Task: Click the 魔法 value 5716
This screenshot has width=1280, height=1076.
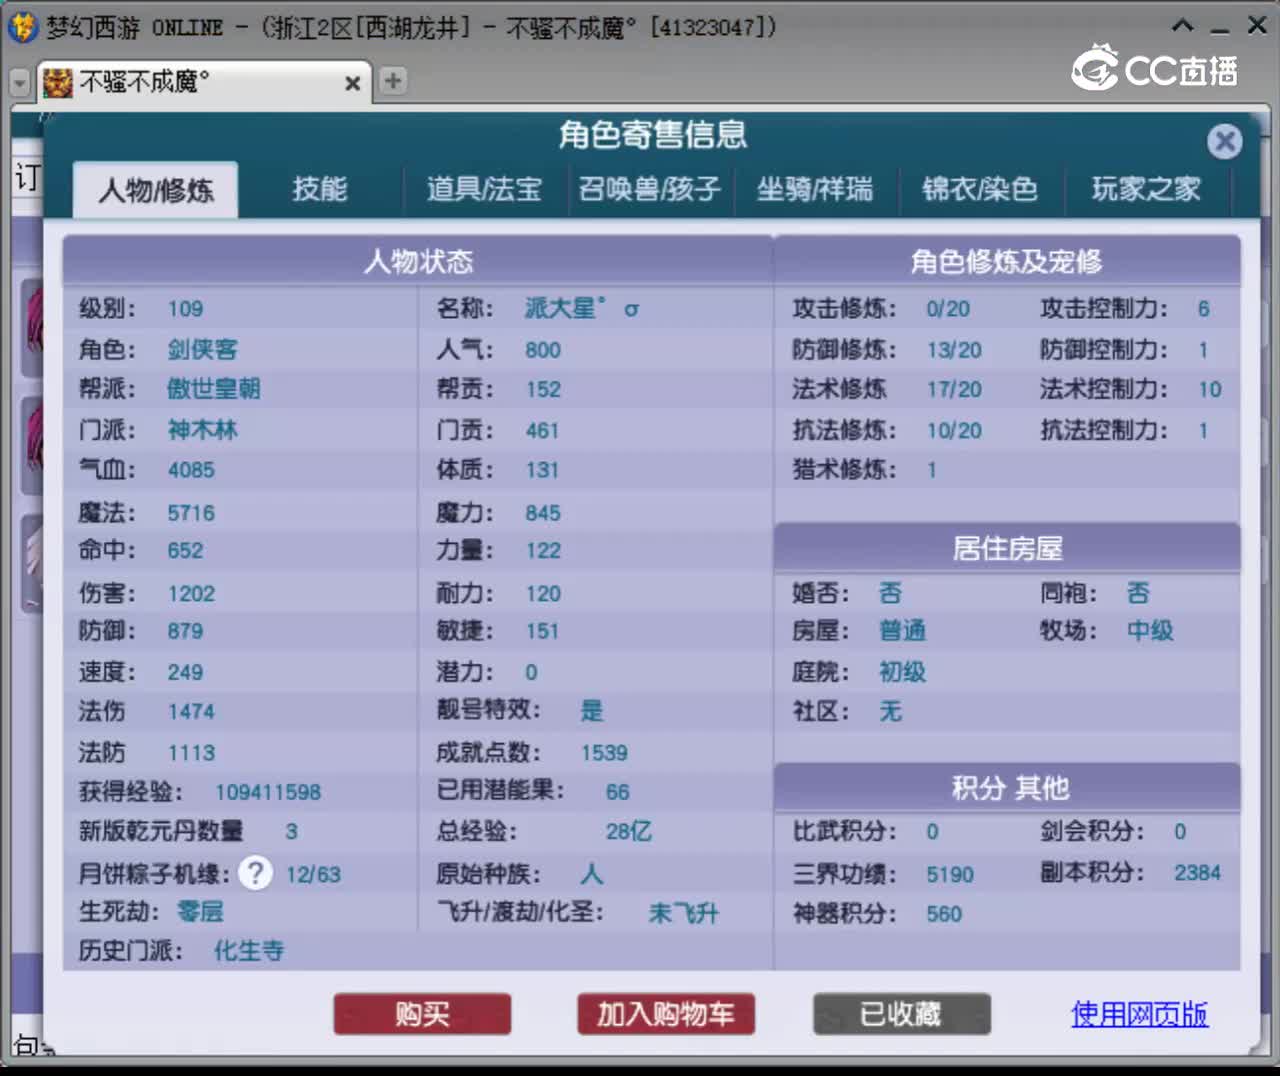Action: [x=191, y=513]
